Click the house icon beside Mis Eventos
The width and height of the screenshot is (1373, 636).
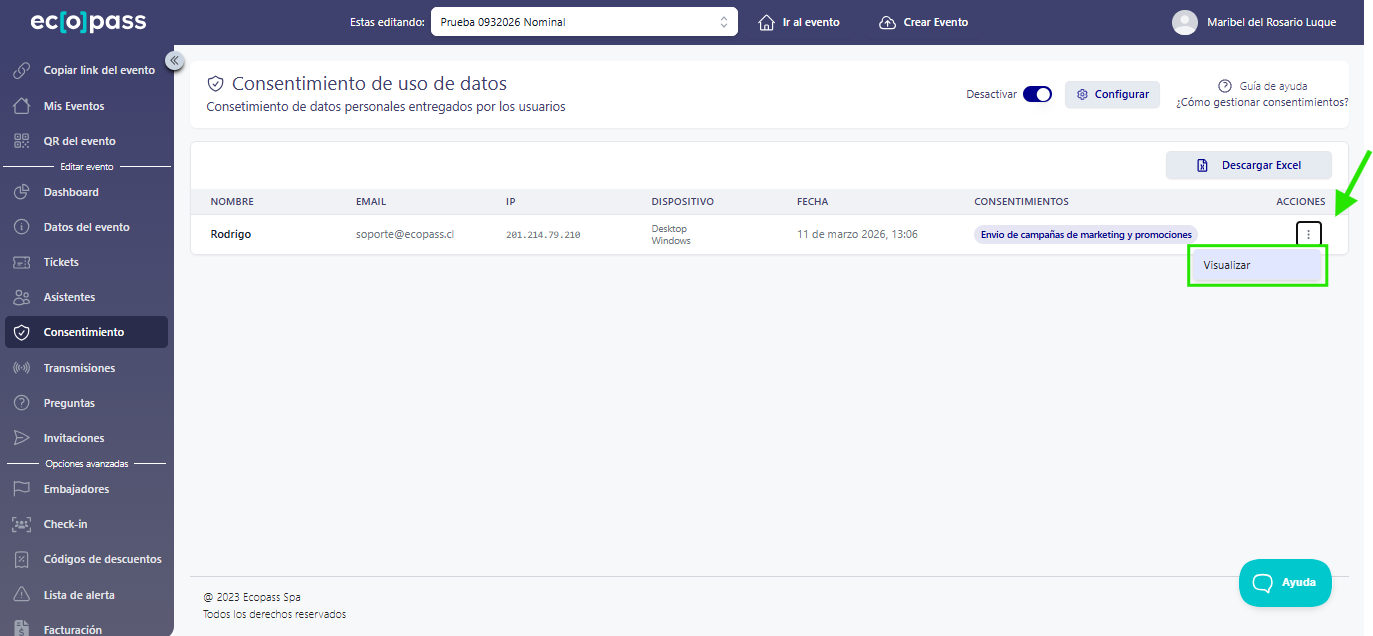(21, 106)
